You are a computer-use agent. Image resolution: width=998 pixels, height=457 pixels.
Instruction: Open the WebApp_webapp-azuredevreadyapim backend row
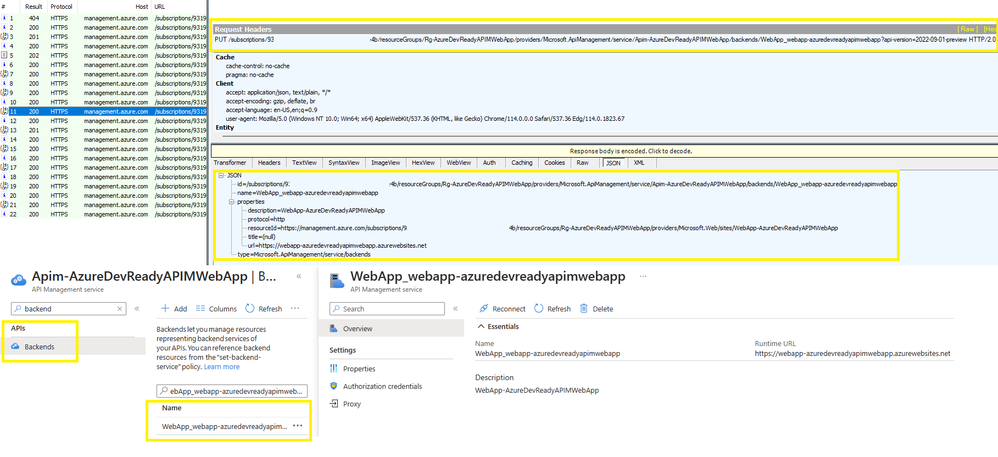(225, 426)
